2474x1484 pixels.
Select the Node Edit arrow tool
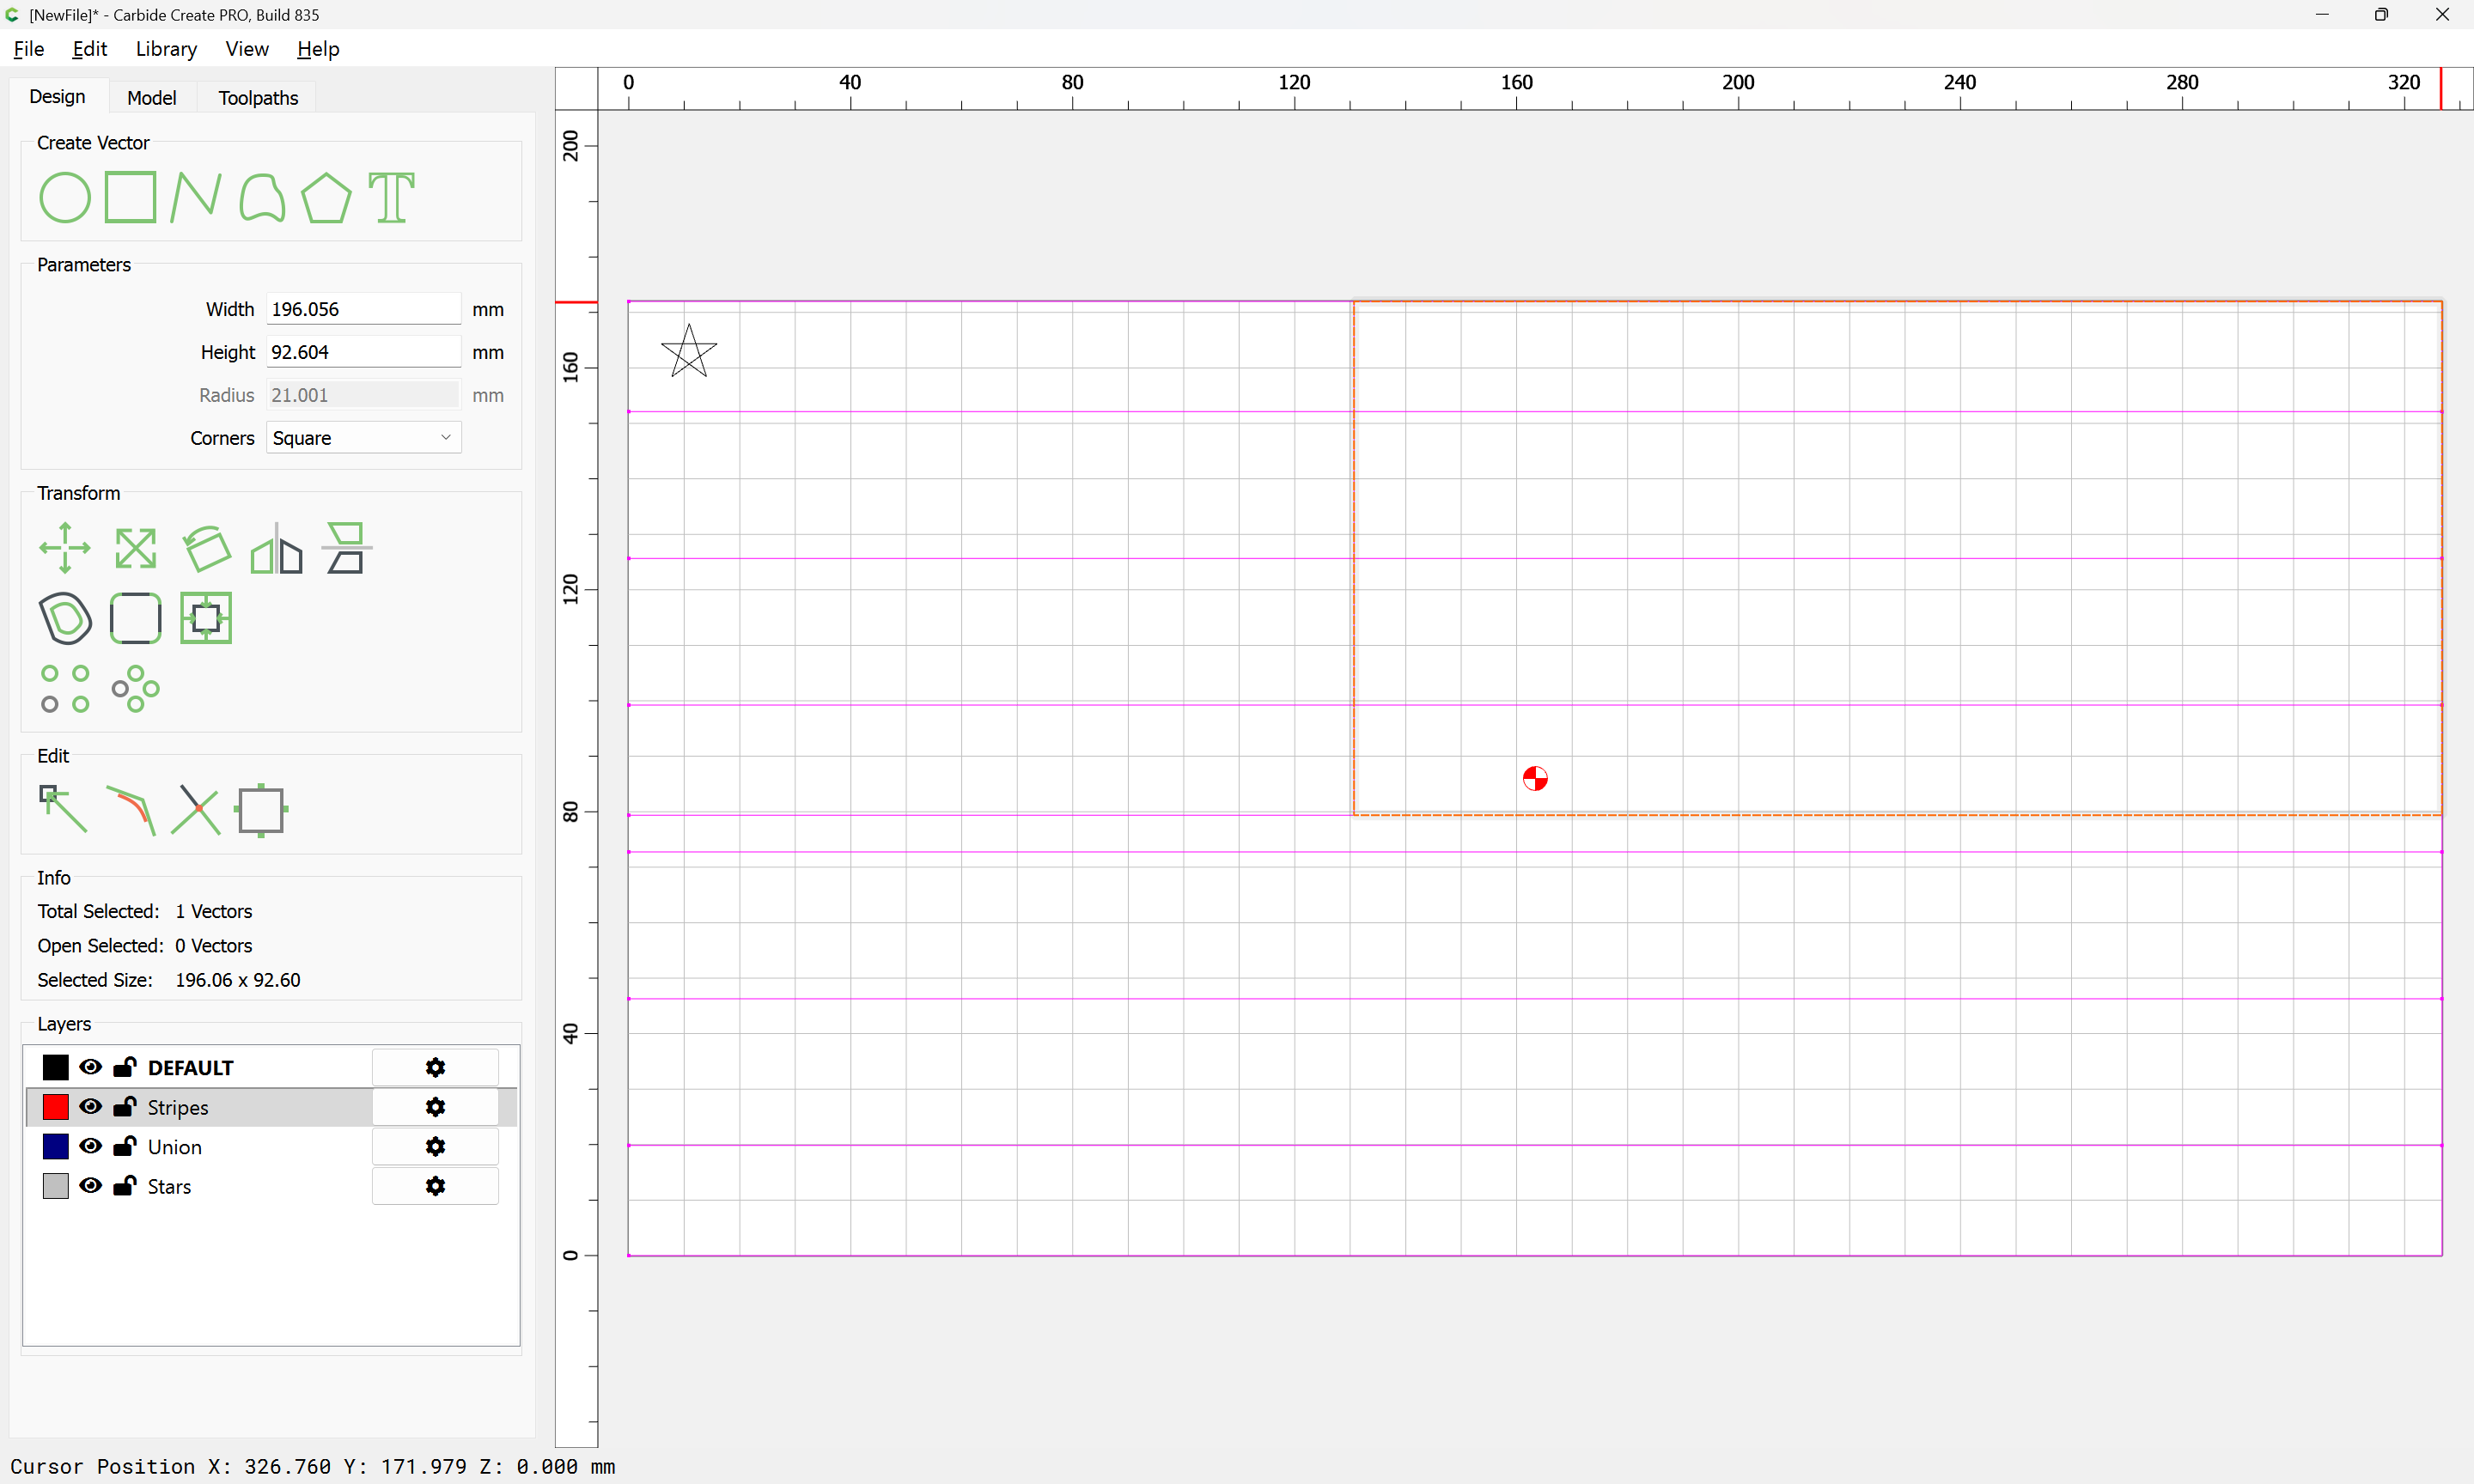63,809
